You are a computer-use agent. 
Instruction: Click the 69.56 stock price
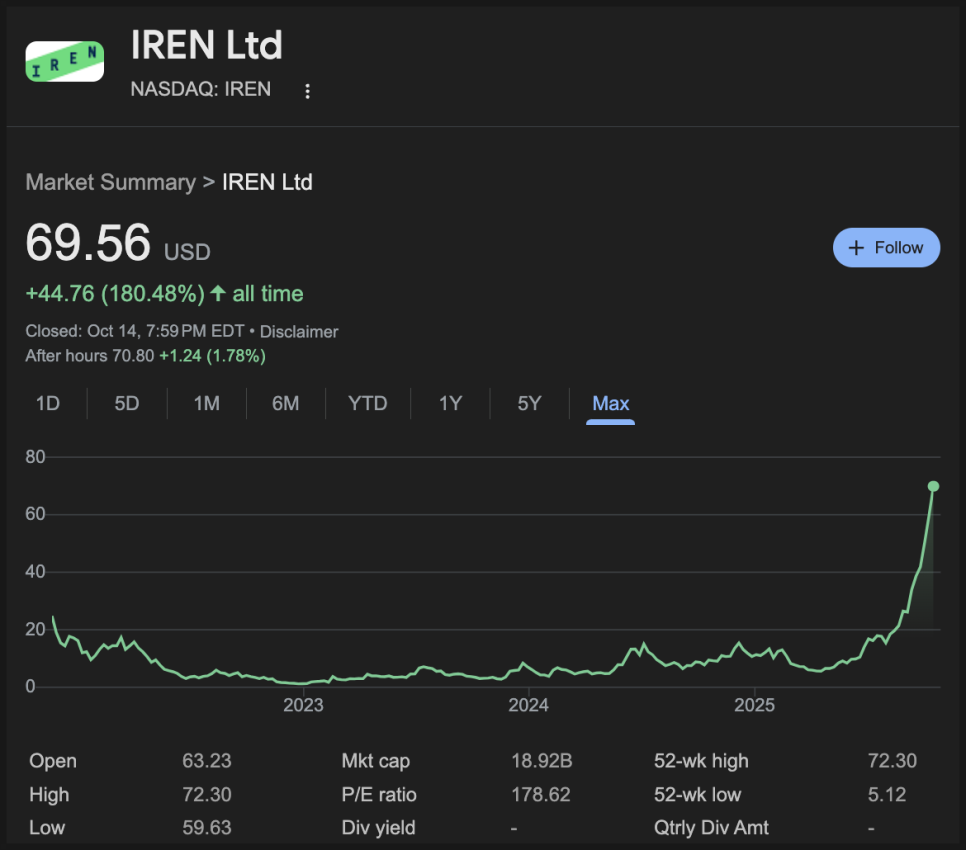[x=88, y=243]
